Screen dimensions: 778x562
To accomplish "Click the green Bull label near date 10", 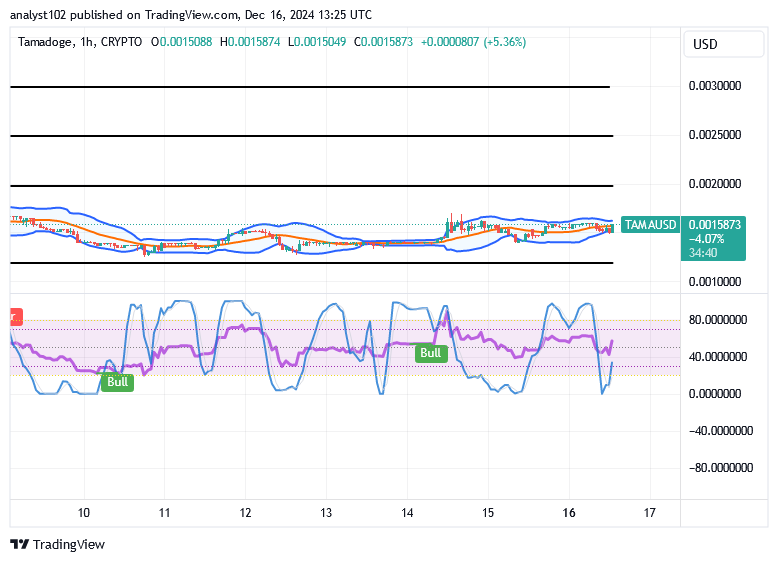I will 117,381.
